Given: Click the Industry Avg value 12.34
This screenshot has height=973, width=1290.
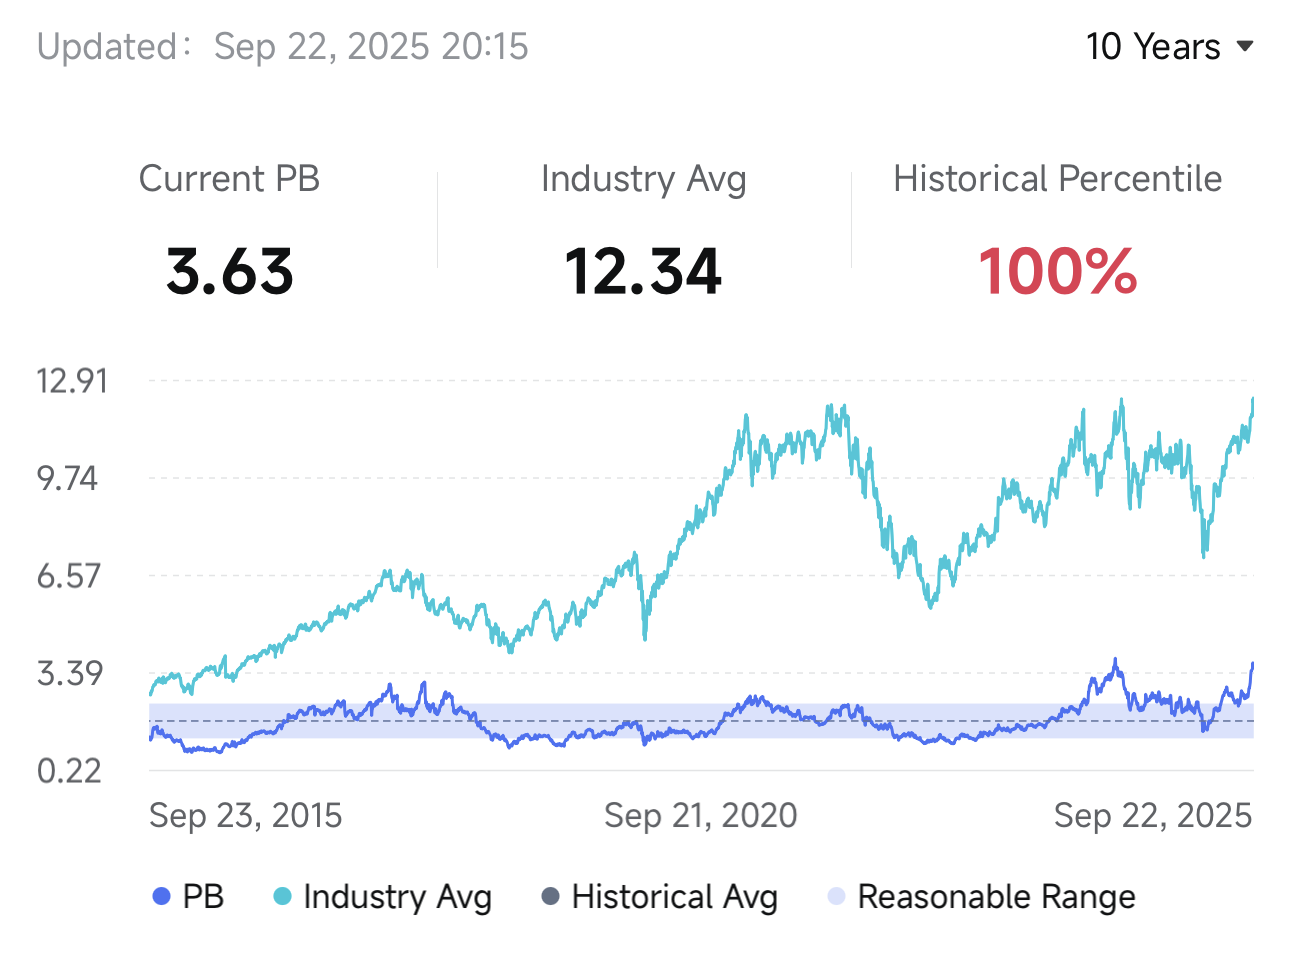Looking at the screenshot, I should point(644,271).
